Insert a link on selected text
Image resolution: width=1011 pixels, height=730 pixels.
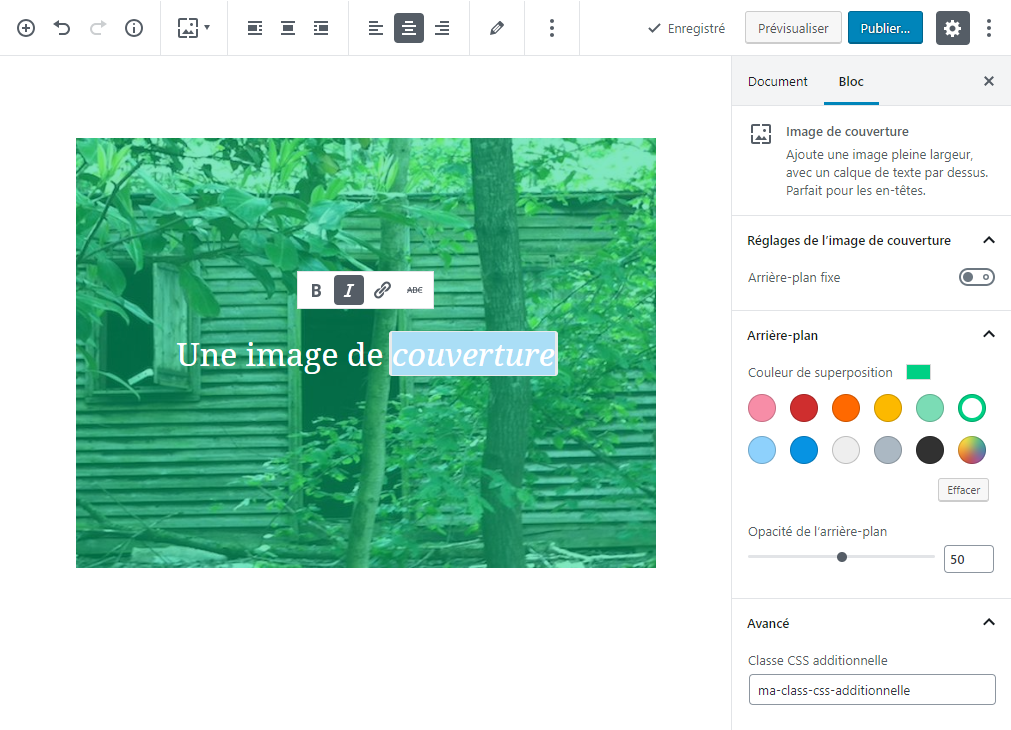tap(382, 291)
